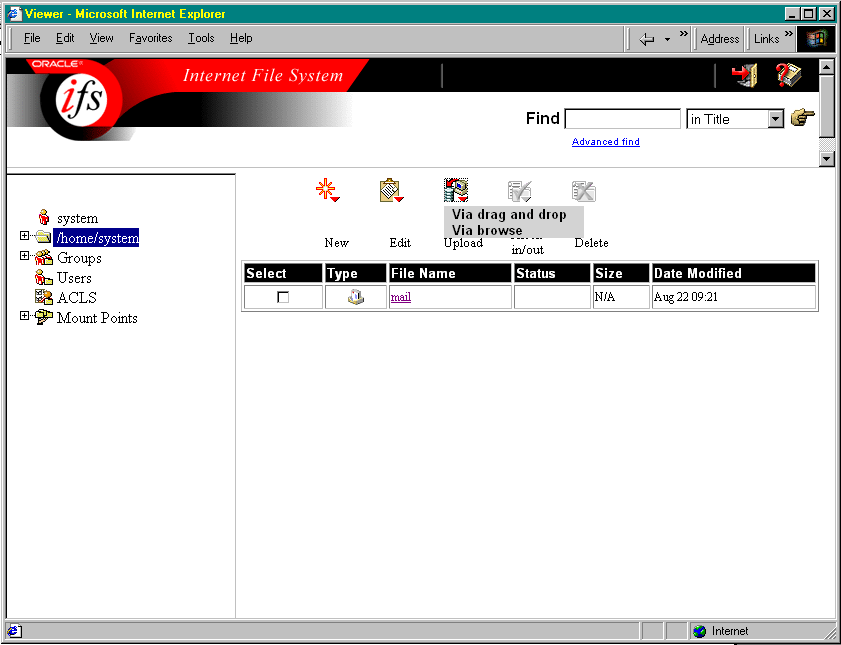Open the Favorites menu

coord(151,38)
